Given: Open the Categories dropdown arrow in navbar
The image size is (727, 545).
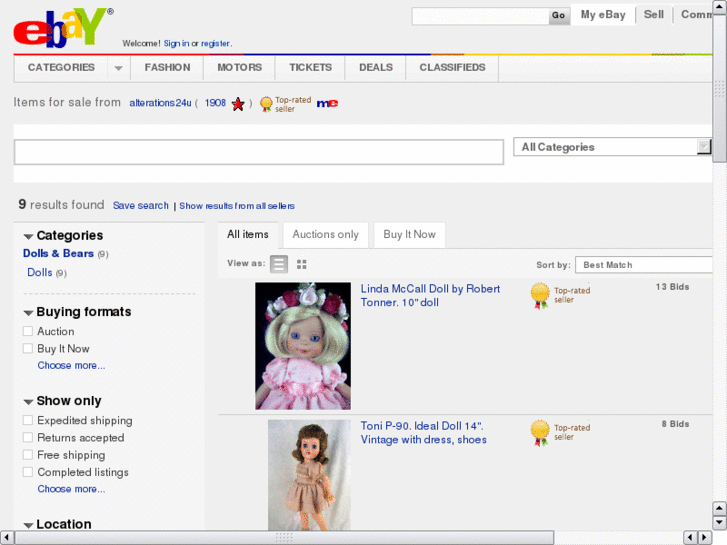Looking at the screenshot, I should point(118,68).
